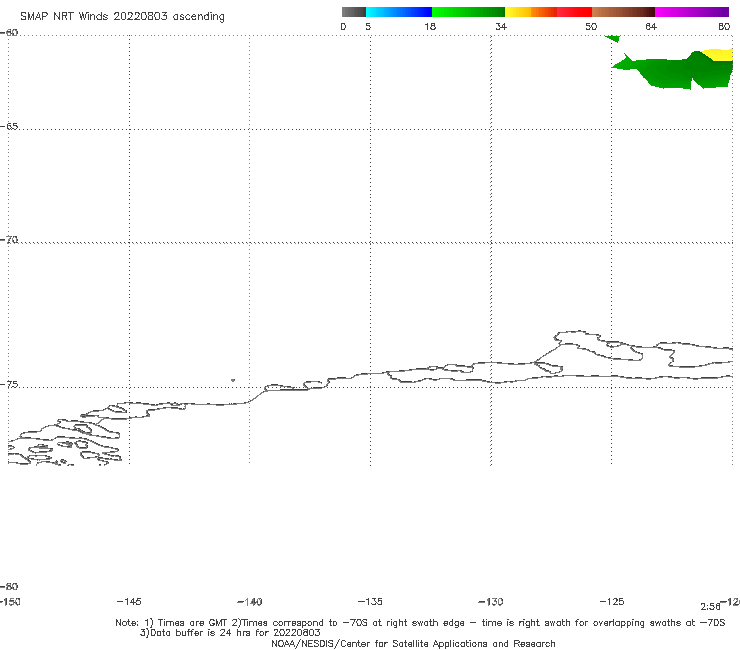
Task: Click the small green wind patch at top
Action: [x=612, y=38]
